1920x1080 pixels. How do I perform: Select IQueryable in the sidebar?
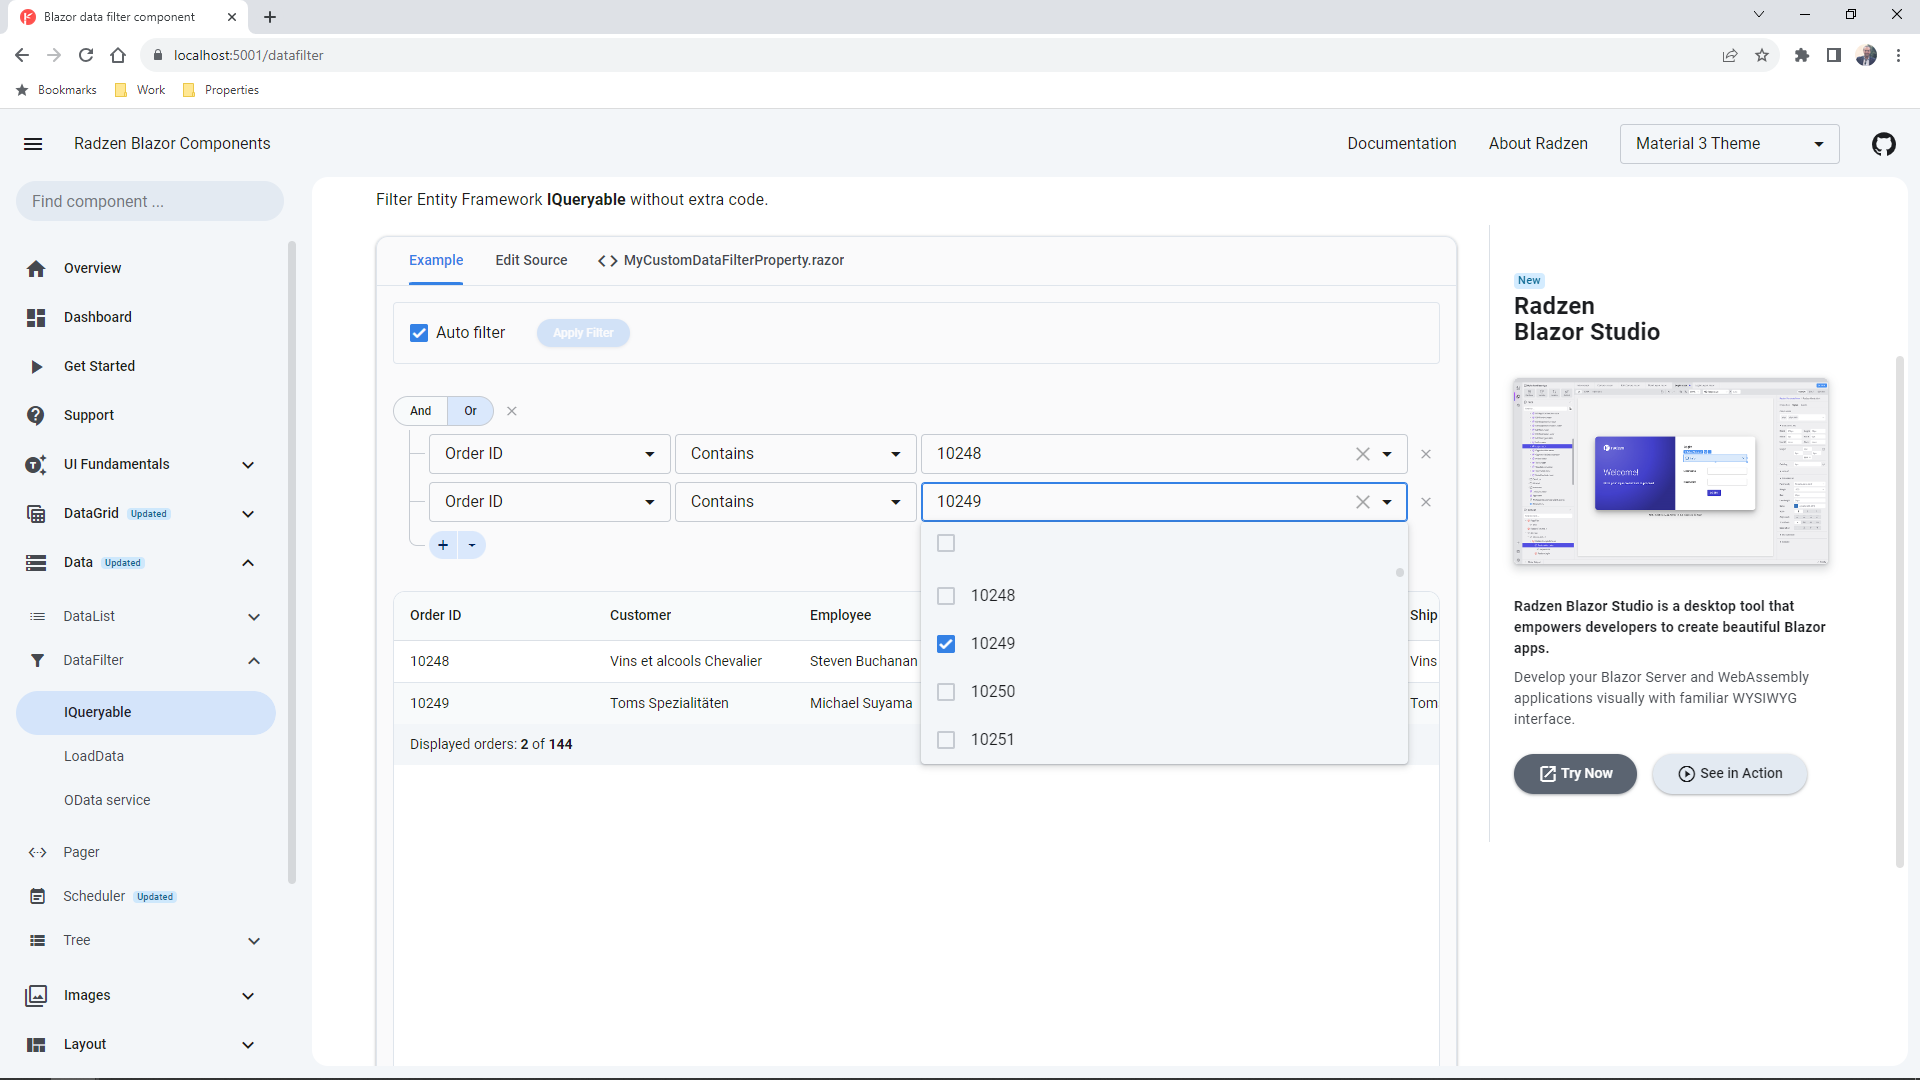coord(146,713)
